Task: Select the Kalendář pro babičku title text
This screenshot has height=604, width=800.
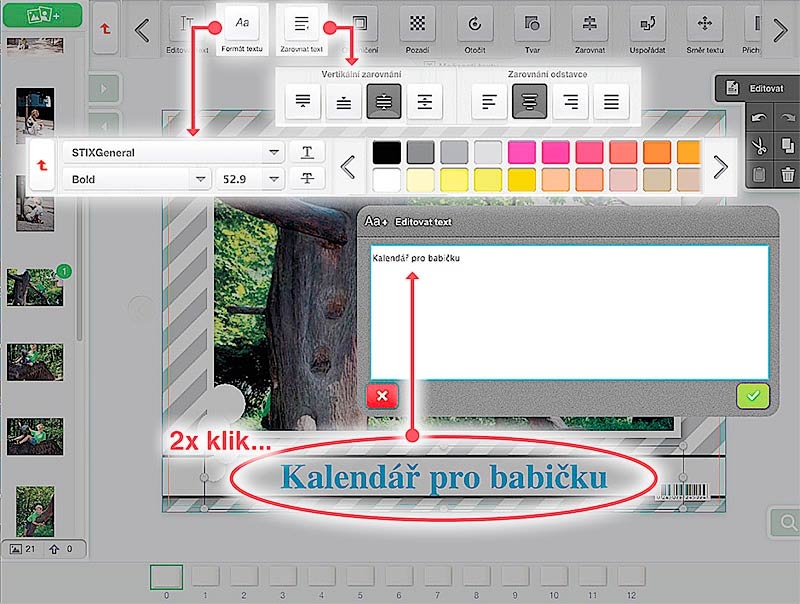Action: [444, 479]
